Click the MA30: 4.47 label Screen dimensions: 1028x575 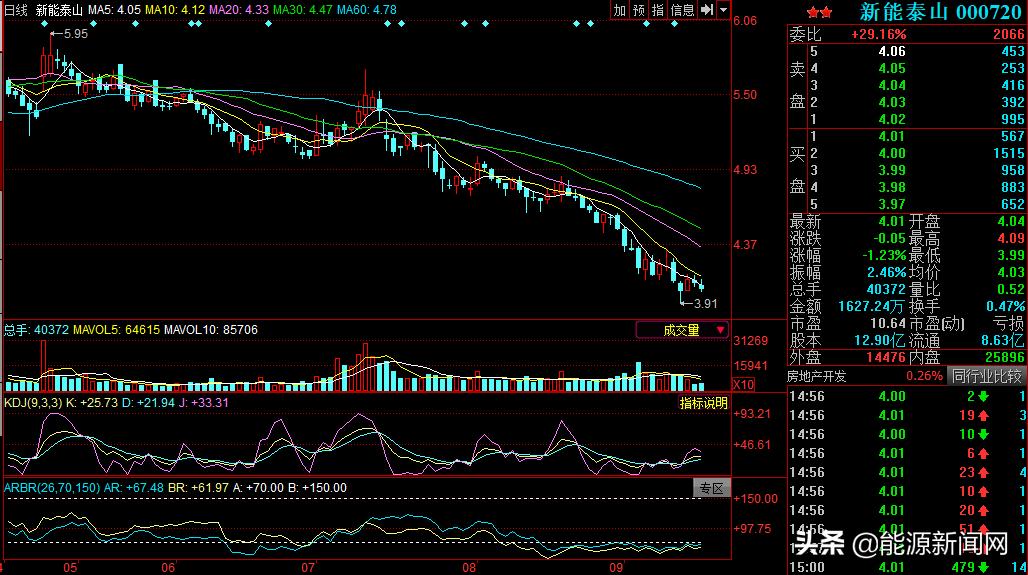(x=303, y=10)
